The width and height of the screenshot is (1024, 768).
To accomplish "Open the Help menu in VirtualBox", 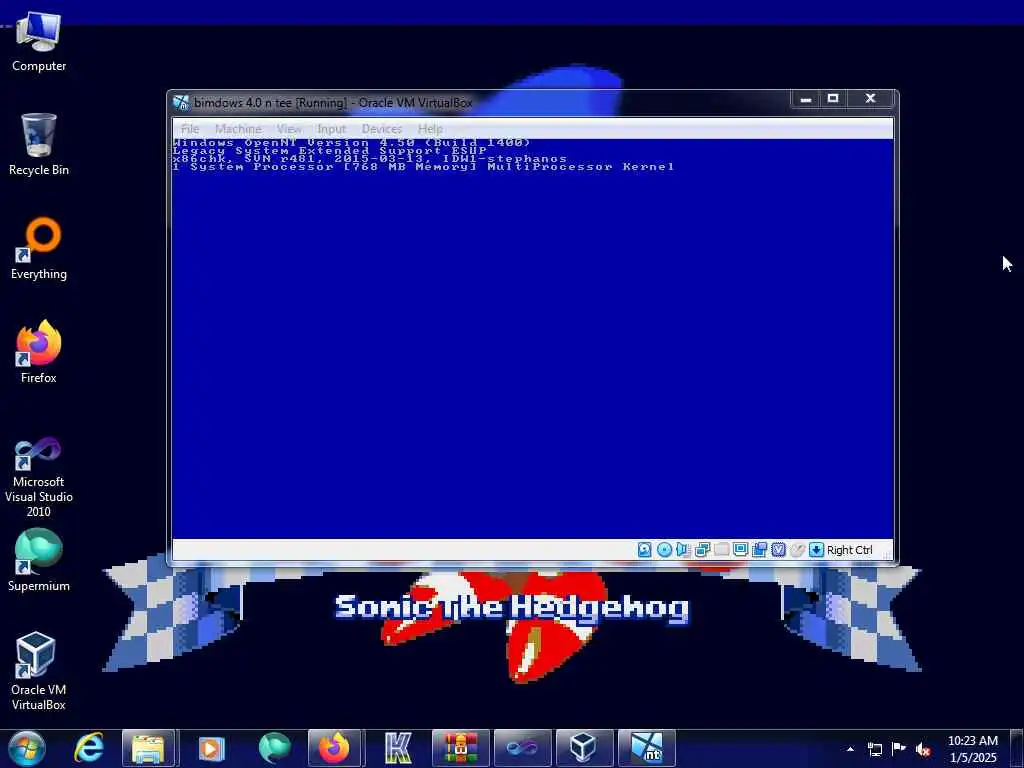I will tap(430, 129).
